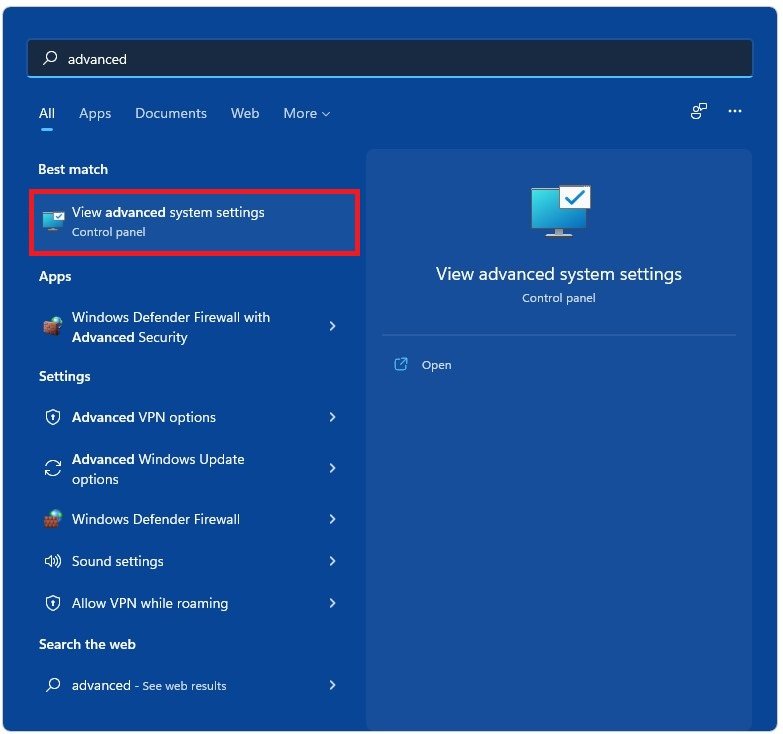Expand Windows Defender Firewall with Advanced Security chevron
The width and height of the screenshot is (783, 734).
[x=333, y=326]
